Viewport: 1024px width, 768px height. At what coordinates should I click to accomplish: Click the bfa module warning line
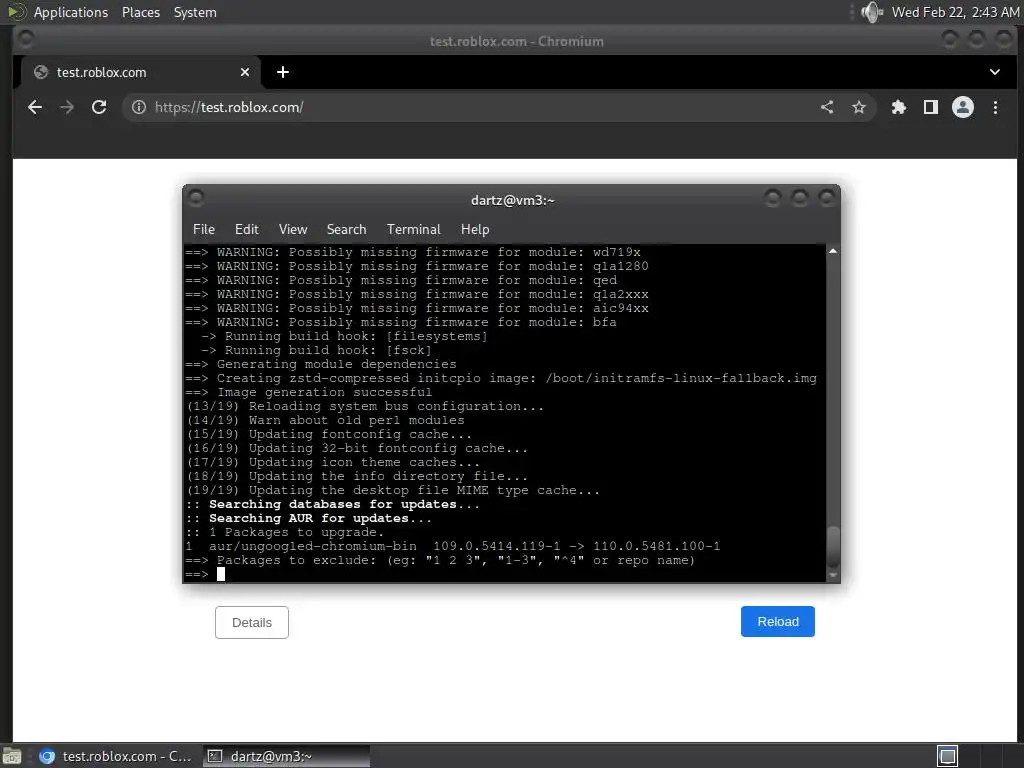[x=400, y=323]
